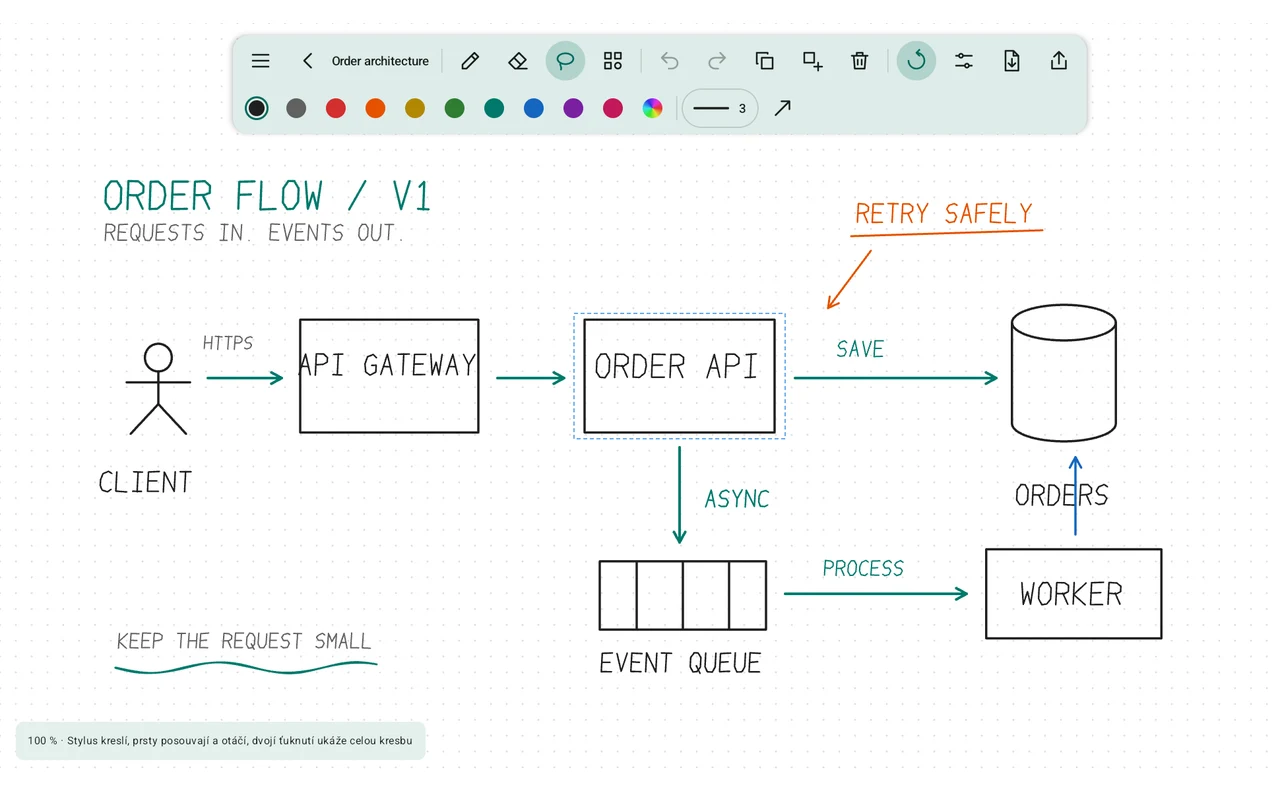Screen dimensions: 1280x800
Task: Select the Eraser tool
Action: [517, 61]
